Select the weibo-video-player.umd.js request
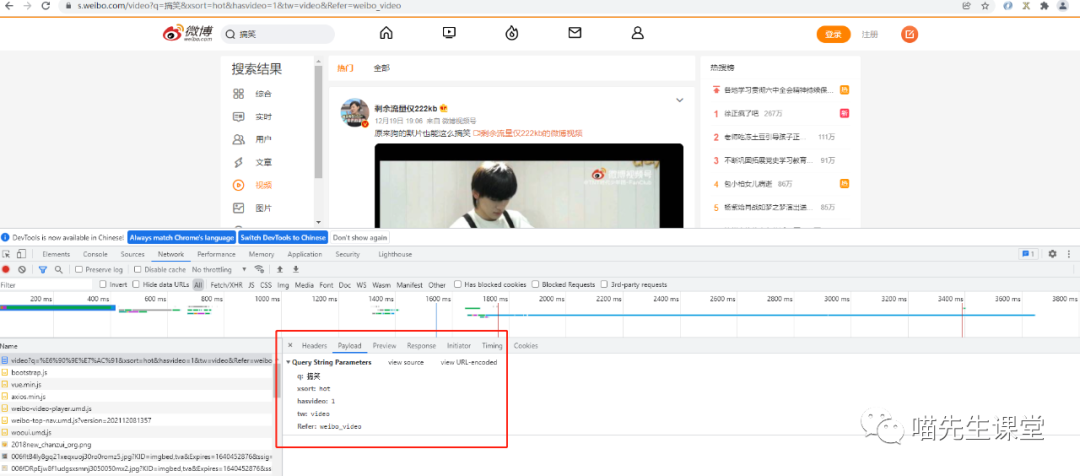The image size is (1080, 476). tap(137, 409)
